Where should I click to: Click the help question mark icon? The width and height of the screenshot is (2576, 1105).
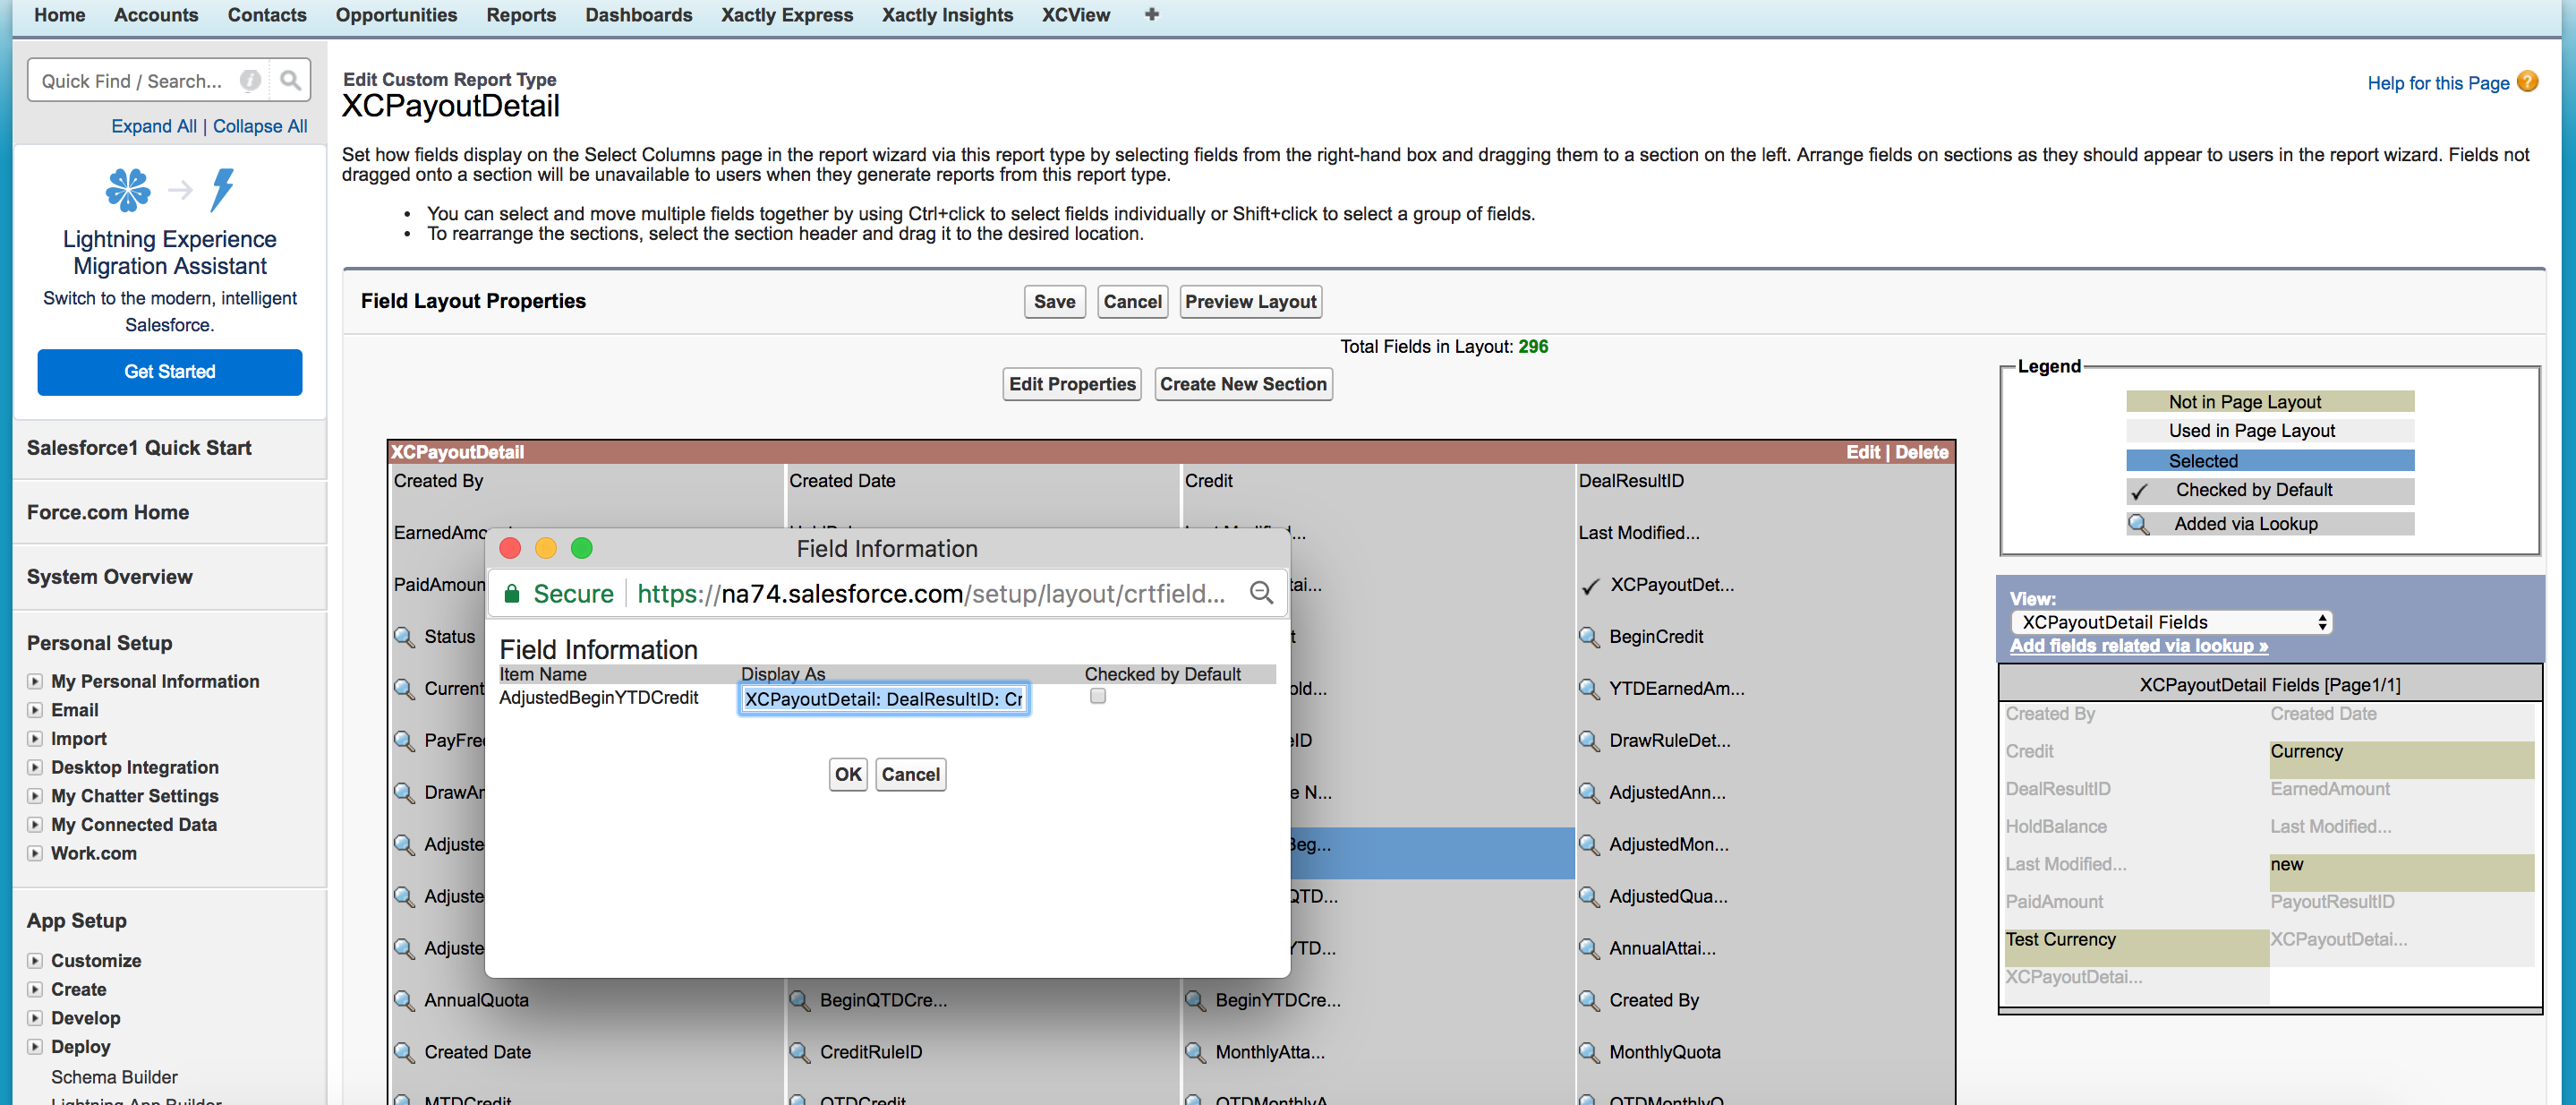click(x=2527, y=82)
